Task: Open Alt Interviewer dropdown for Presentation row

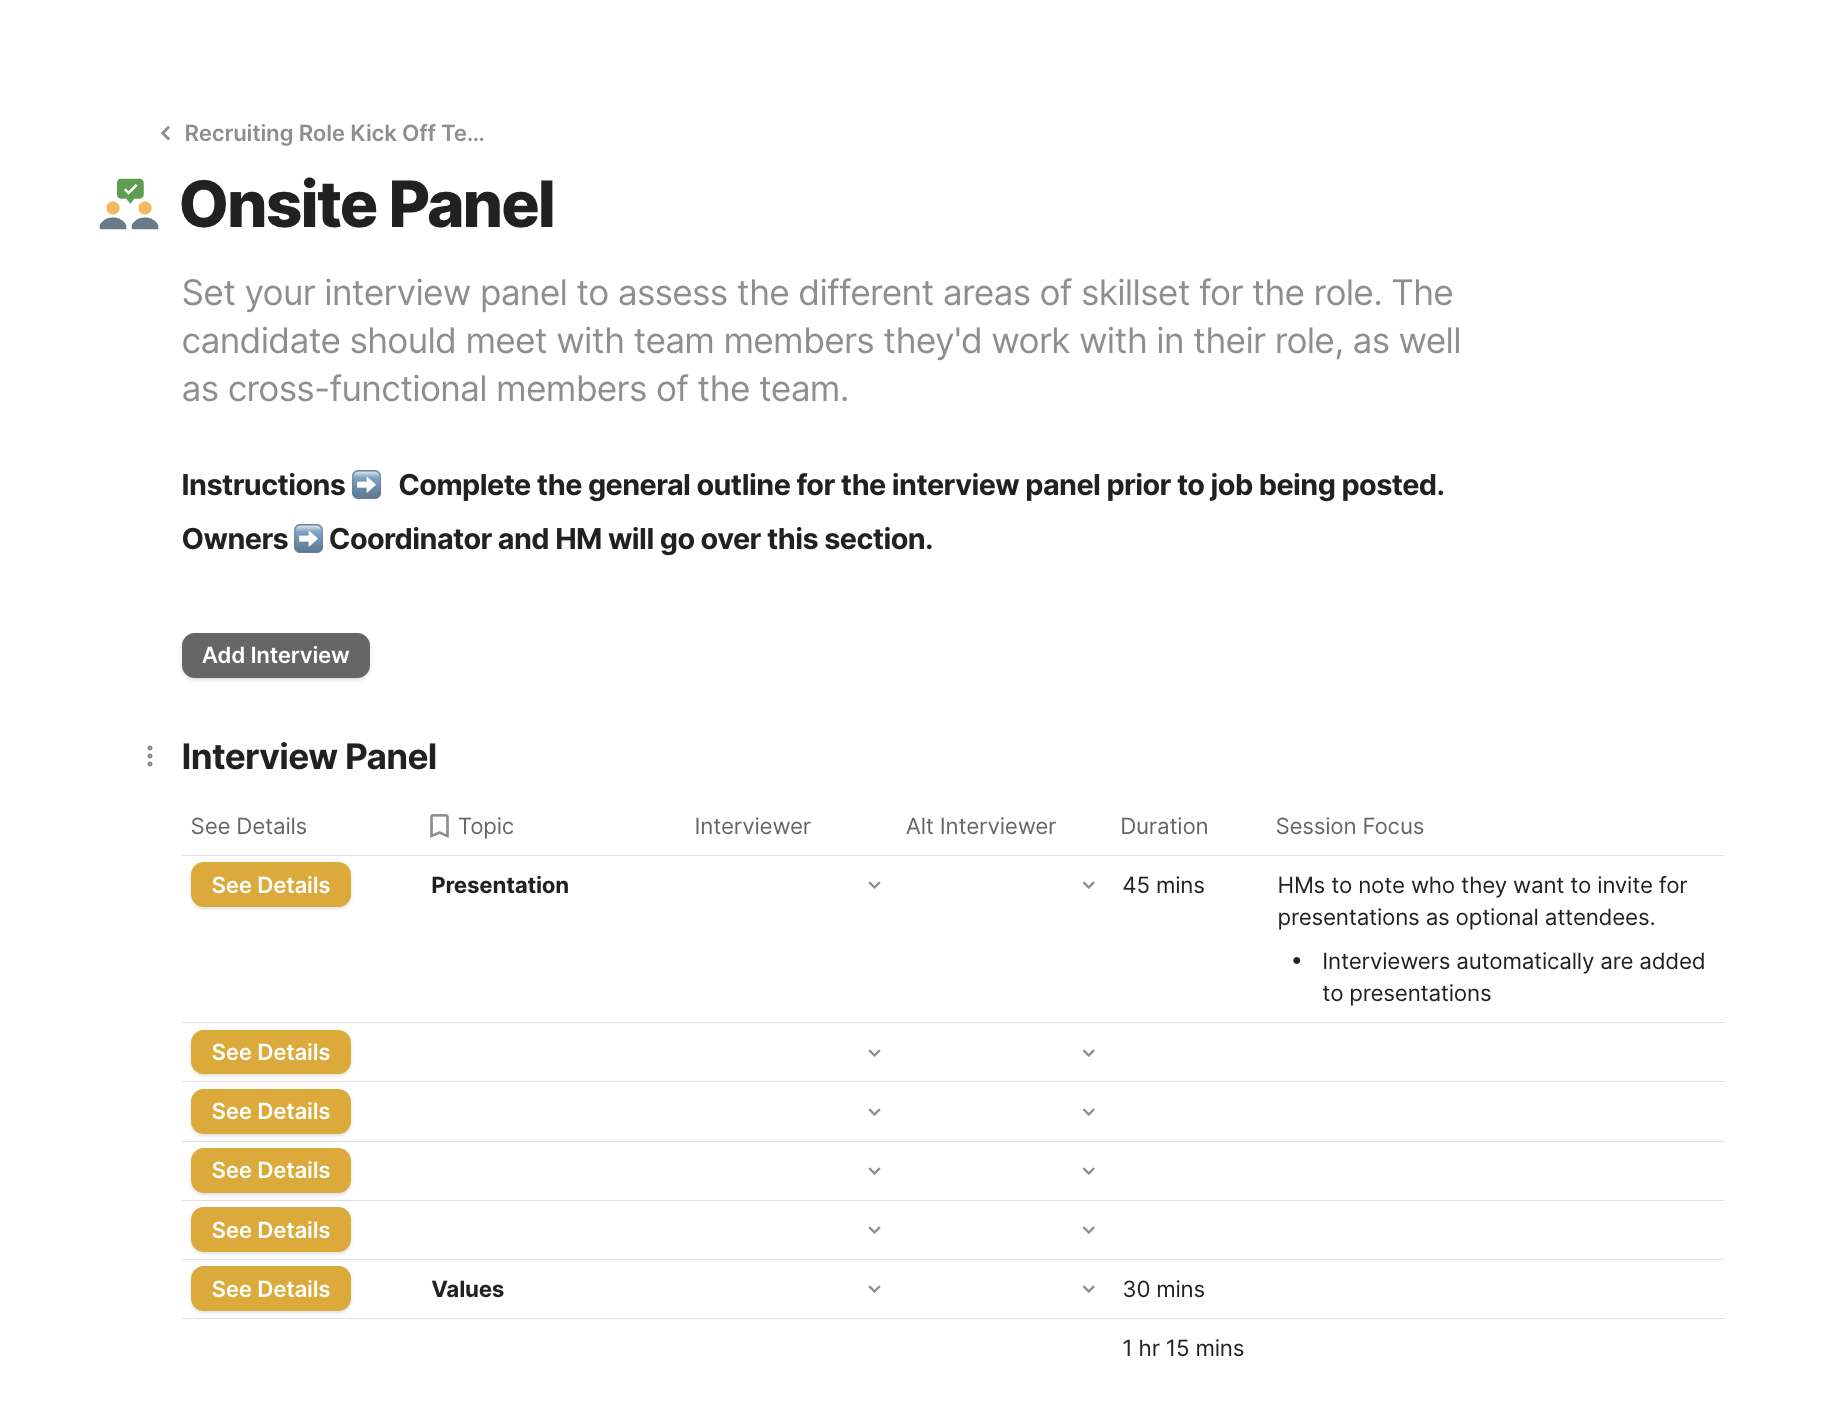Action: click(x=1088, y=885)
